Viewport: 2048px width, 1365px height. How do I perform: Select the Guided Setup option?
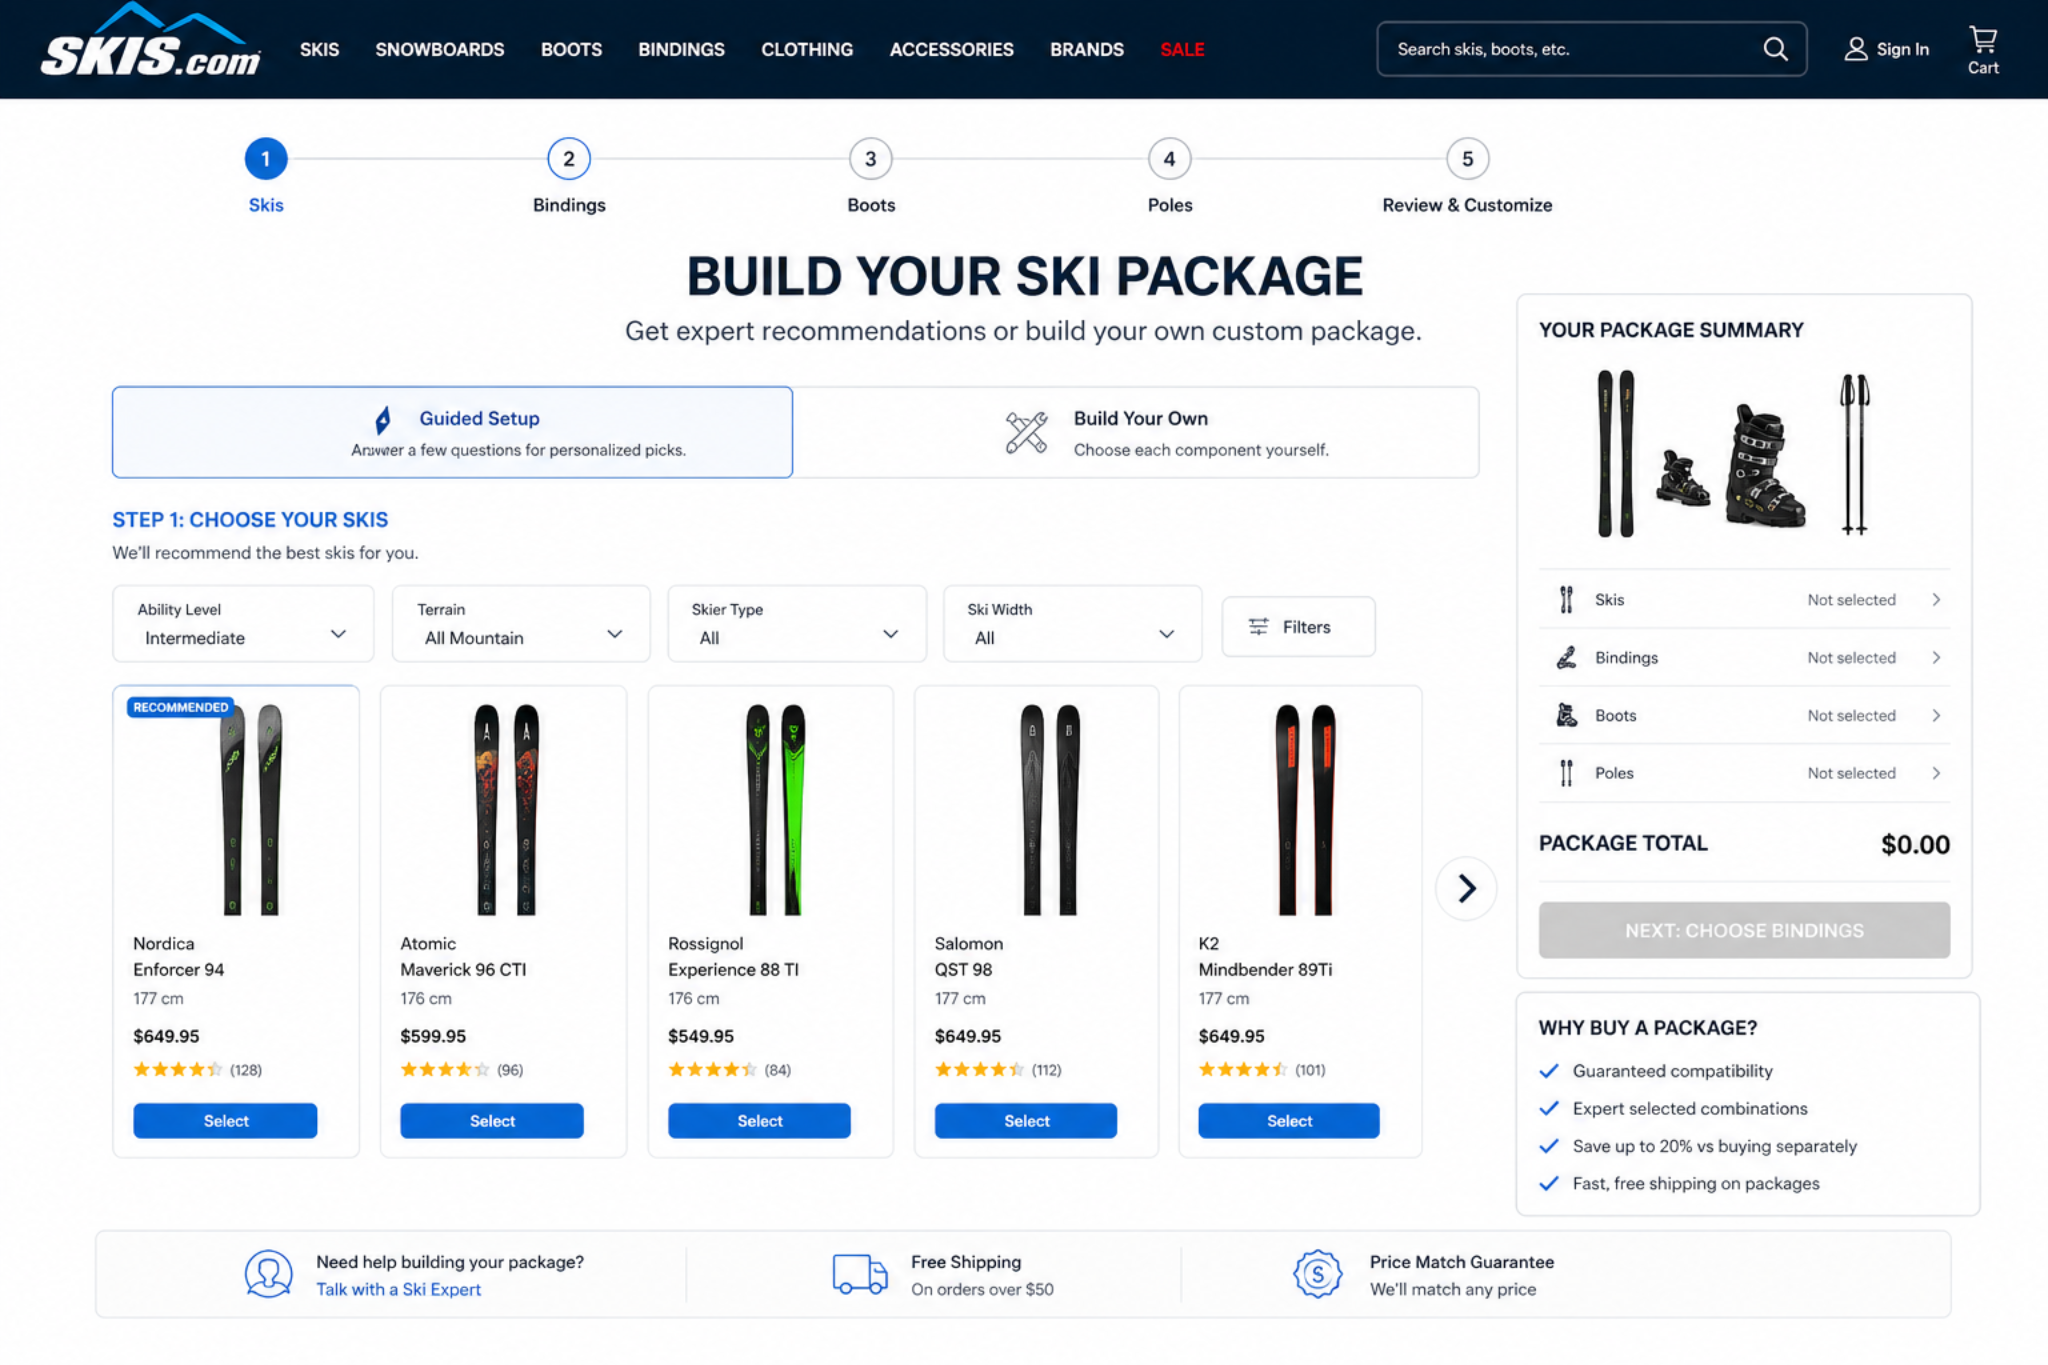point(452,432)
